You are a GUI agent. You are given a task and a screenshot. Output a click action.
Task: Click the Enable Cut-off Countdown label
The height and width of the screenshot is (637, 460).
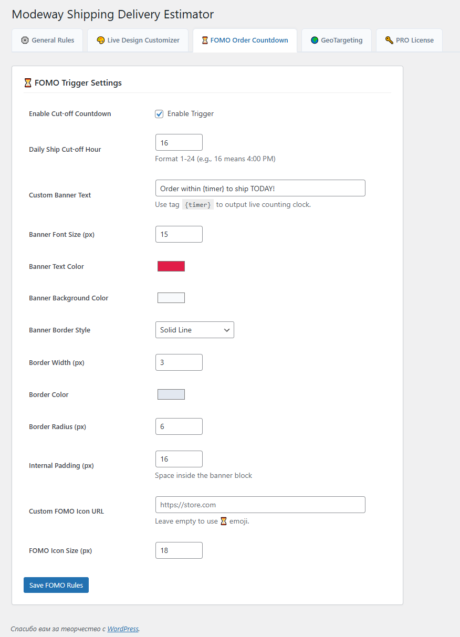(70, 114)
